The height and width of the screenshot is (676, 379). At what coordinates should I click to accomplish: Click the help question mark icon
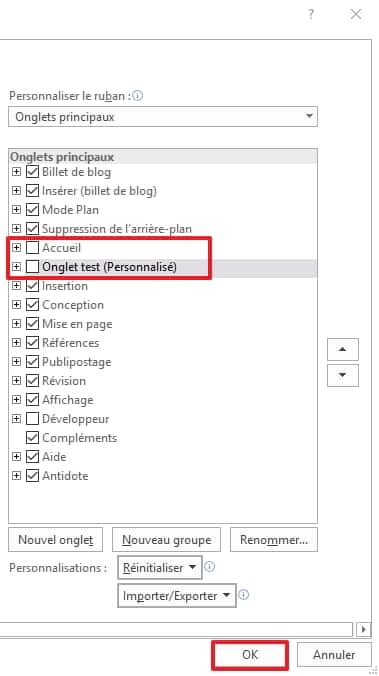click(x=310, y=14)
